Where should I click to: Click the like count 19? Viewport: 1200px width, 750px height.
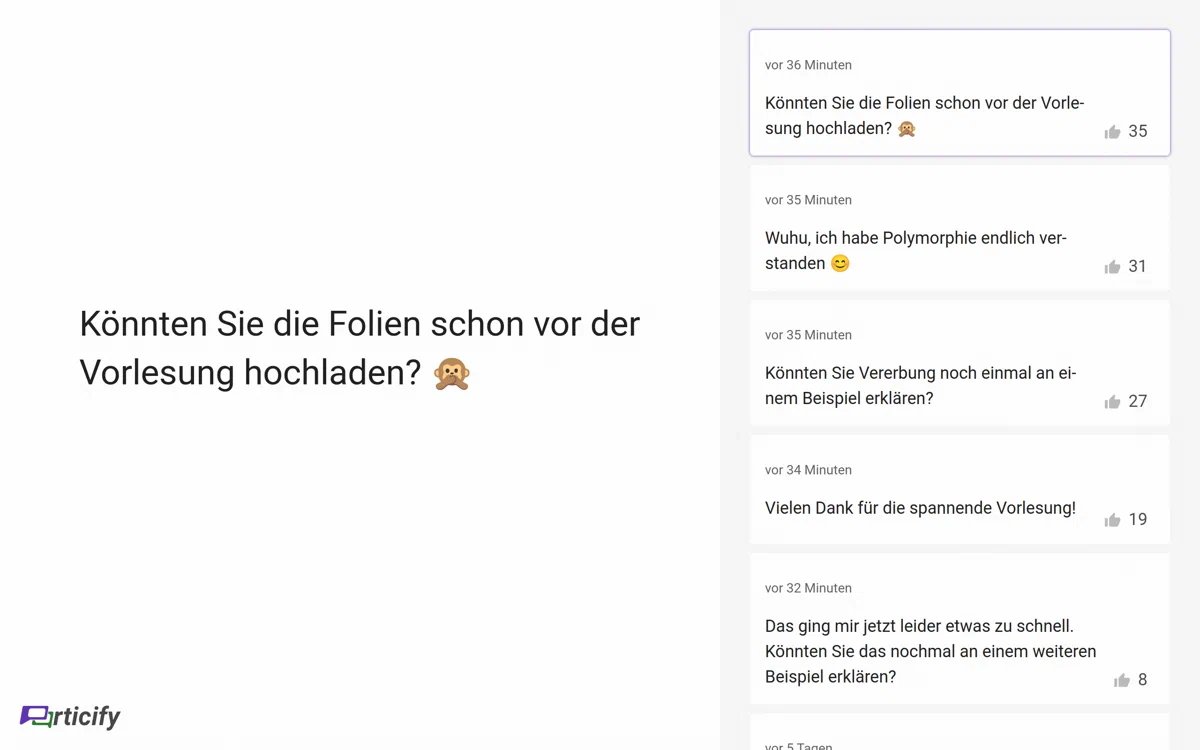[1138, 520]
